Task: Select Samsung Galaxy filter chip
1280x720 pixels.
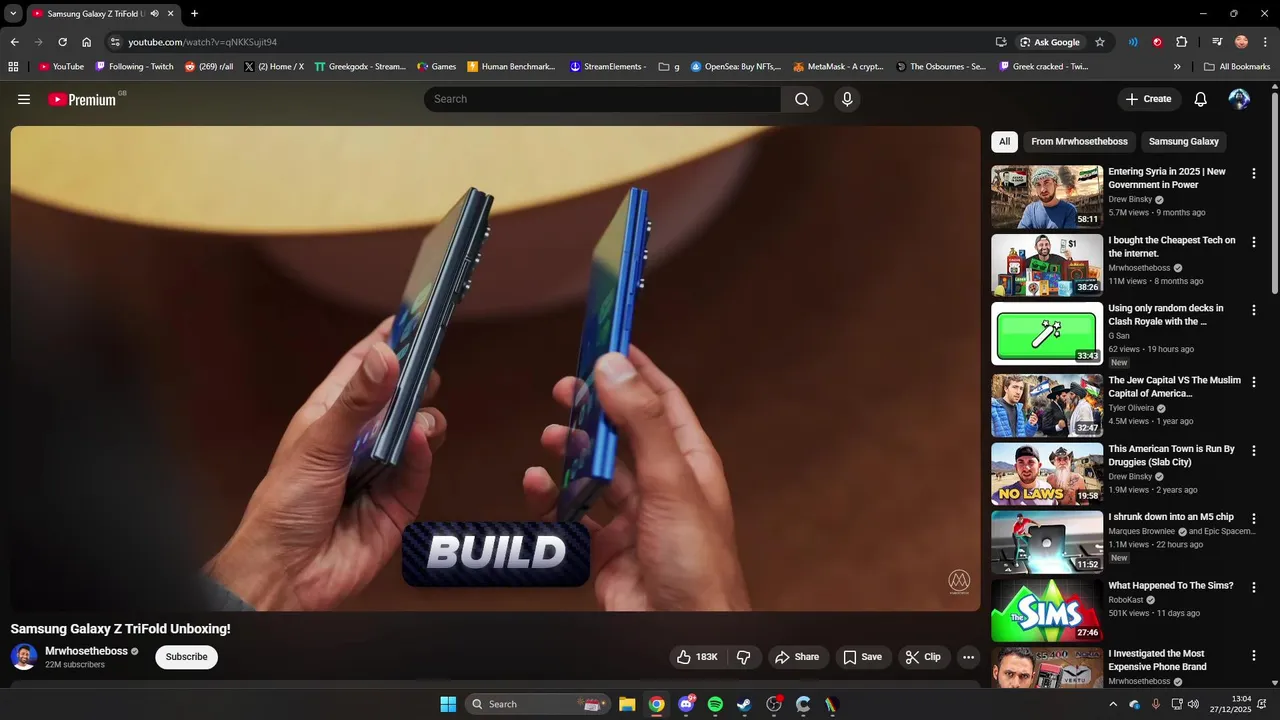Action: 1184,141
